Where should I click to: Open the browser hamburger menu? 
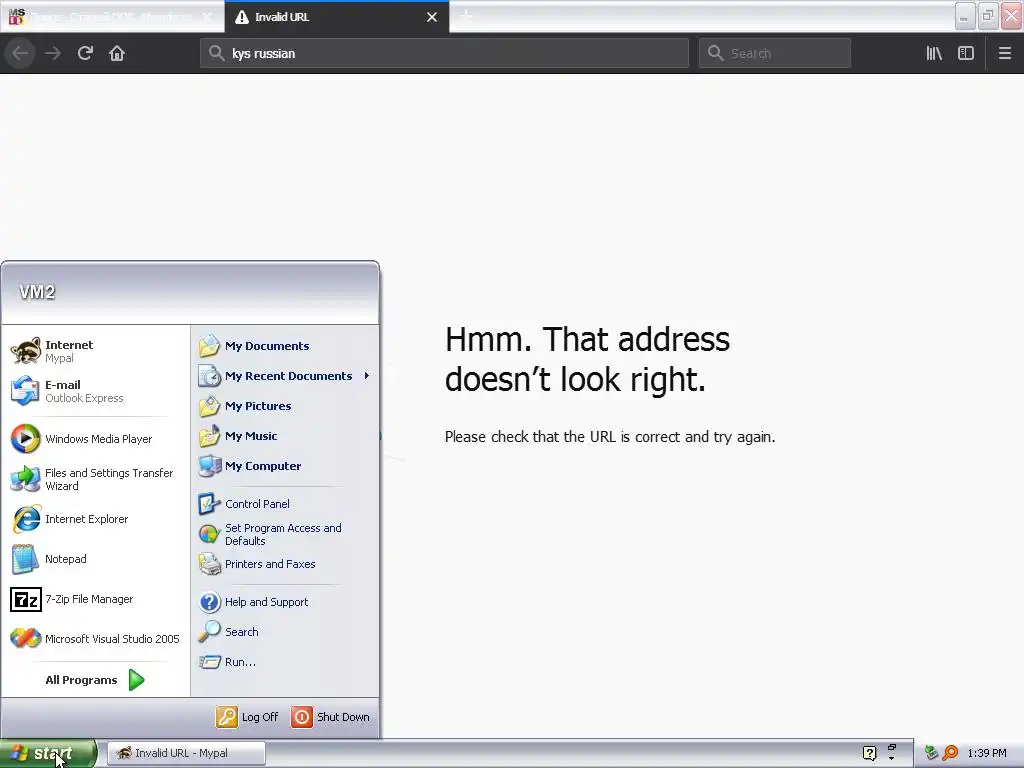pyautogui.click(x=1005, y=53)
